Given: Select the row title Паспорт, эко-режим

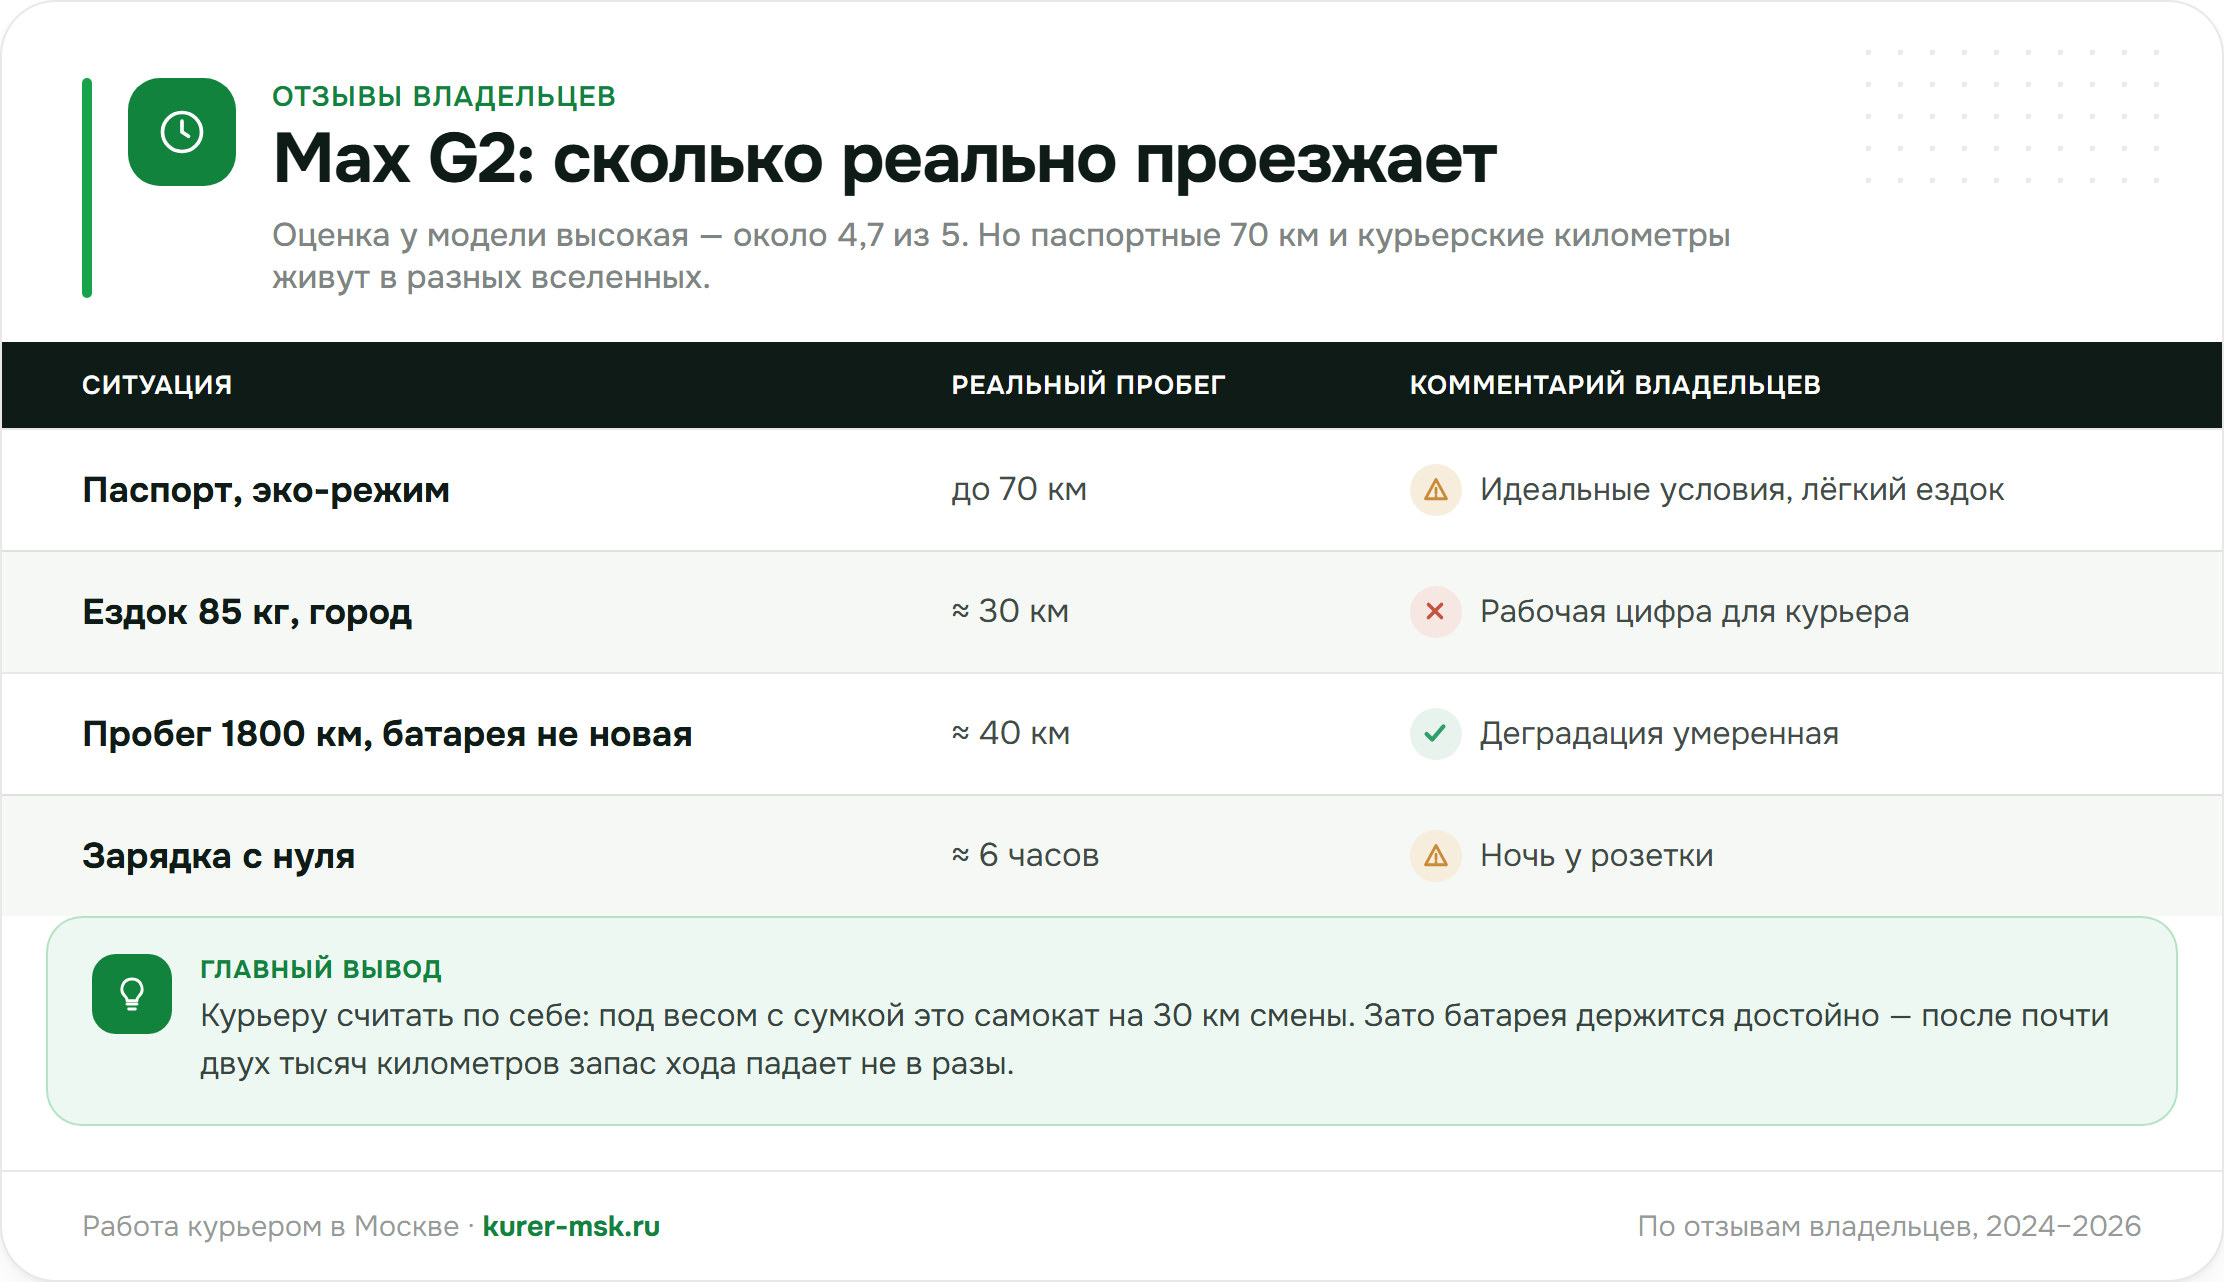Looking at the screenshot, I should click(266, 490).
